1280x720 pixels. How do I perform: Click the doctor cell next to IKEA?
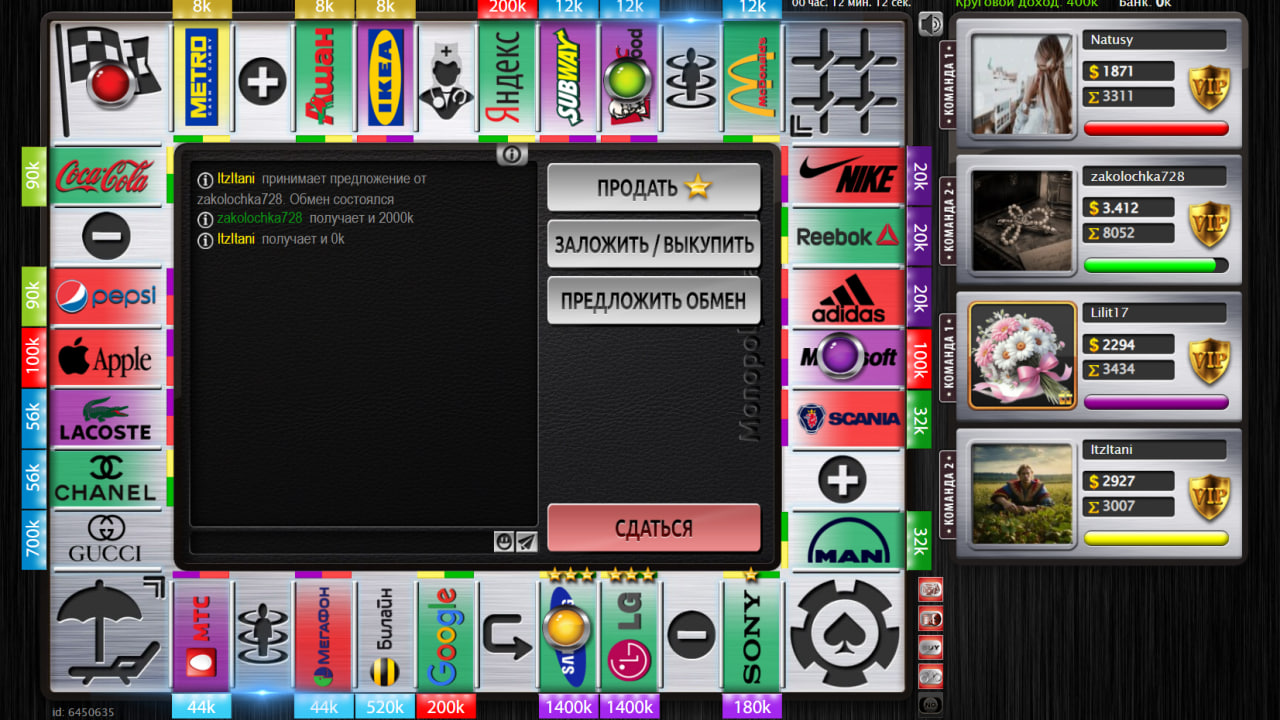(x=446, y=79)
